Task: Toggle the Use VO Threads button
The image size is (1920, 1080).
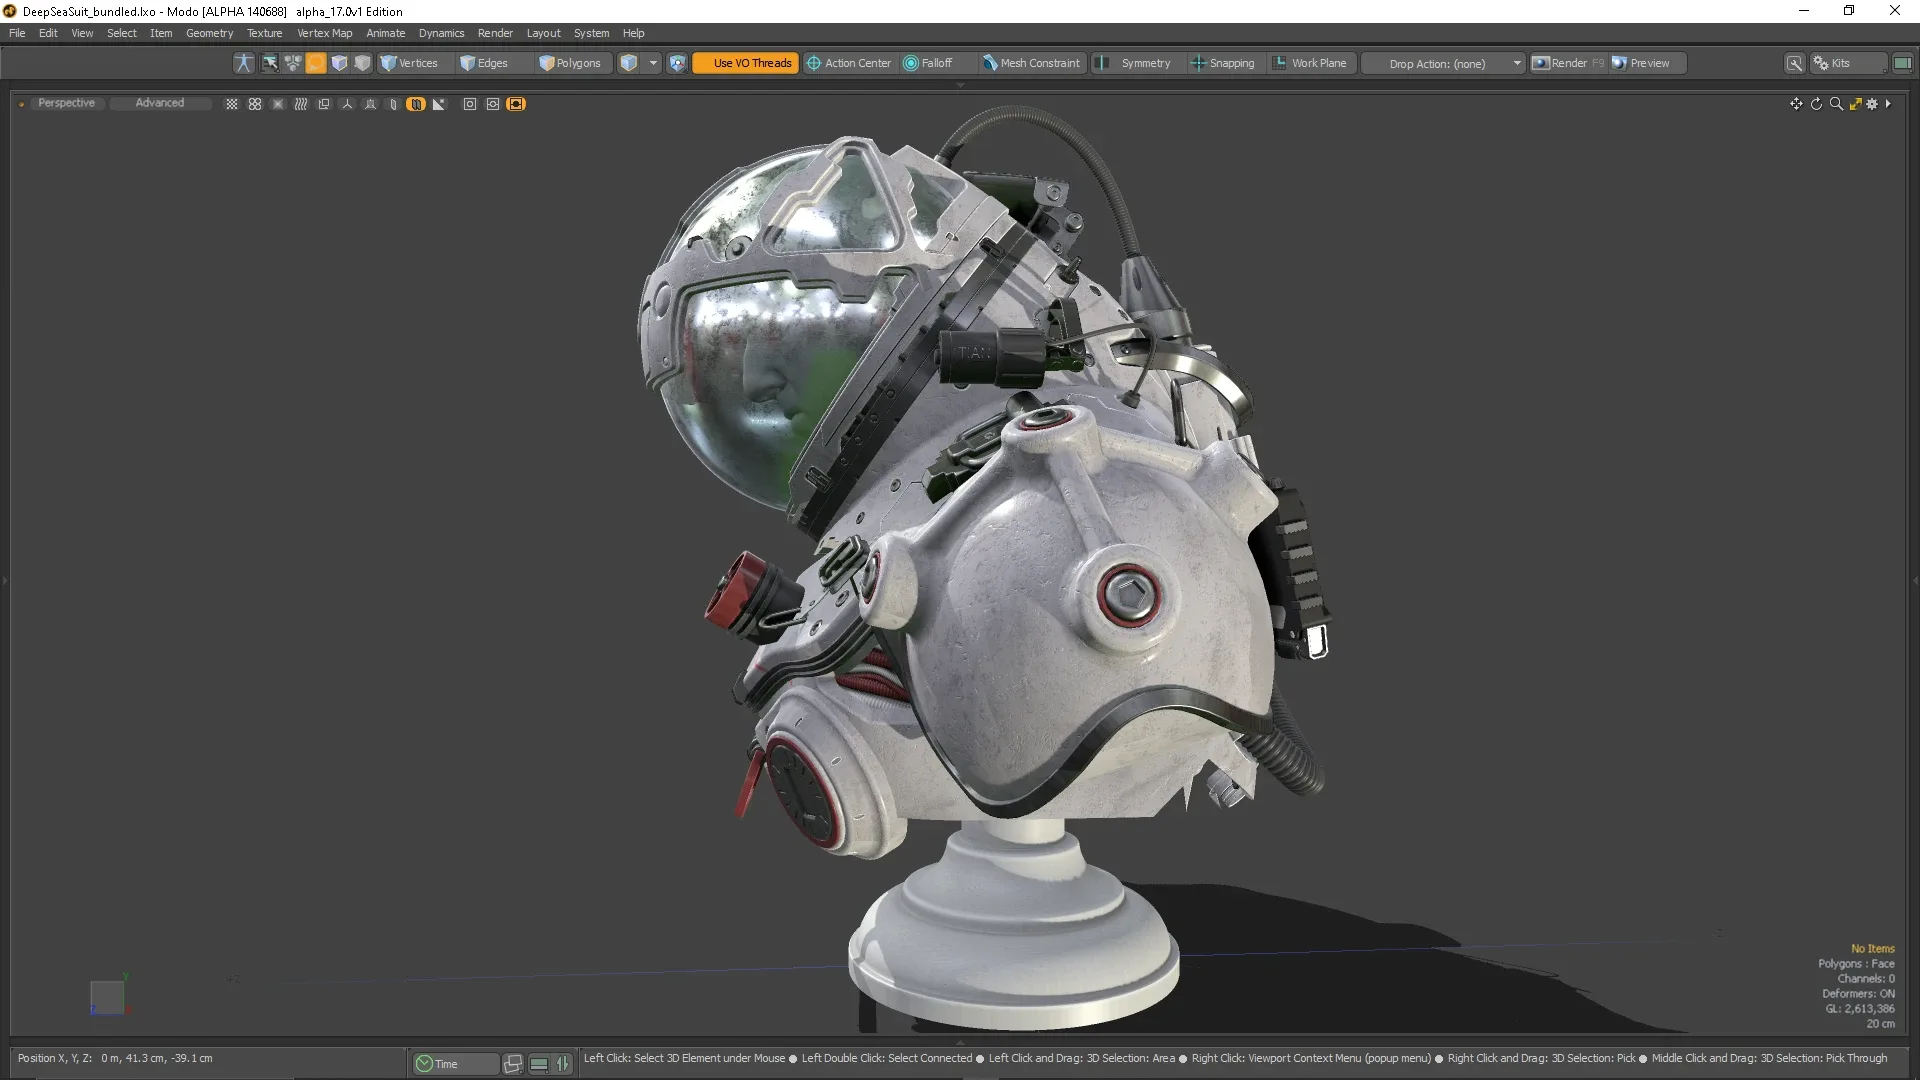Action: tap(745, 63)
